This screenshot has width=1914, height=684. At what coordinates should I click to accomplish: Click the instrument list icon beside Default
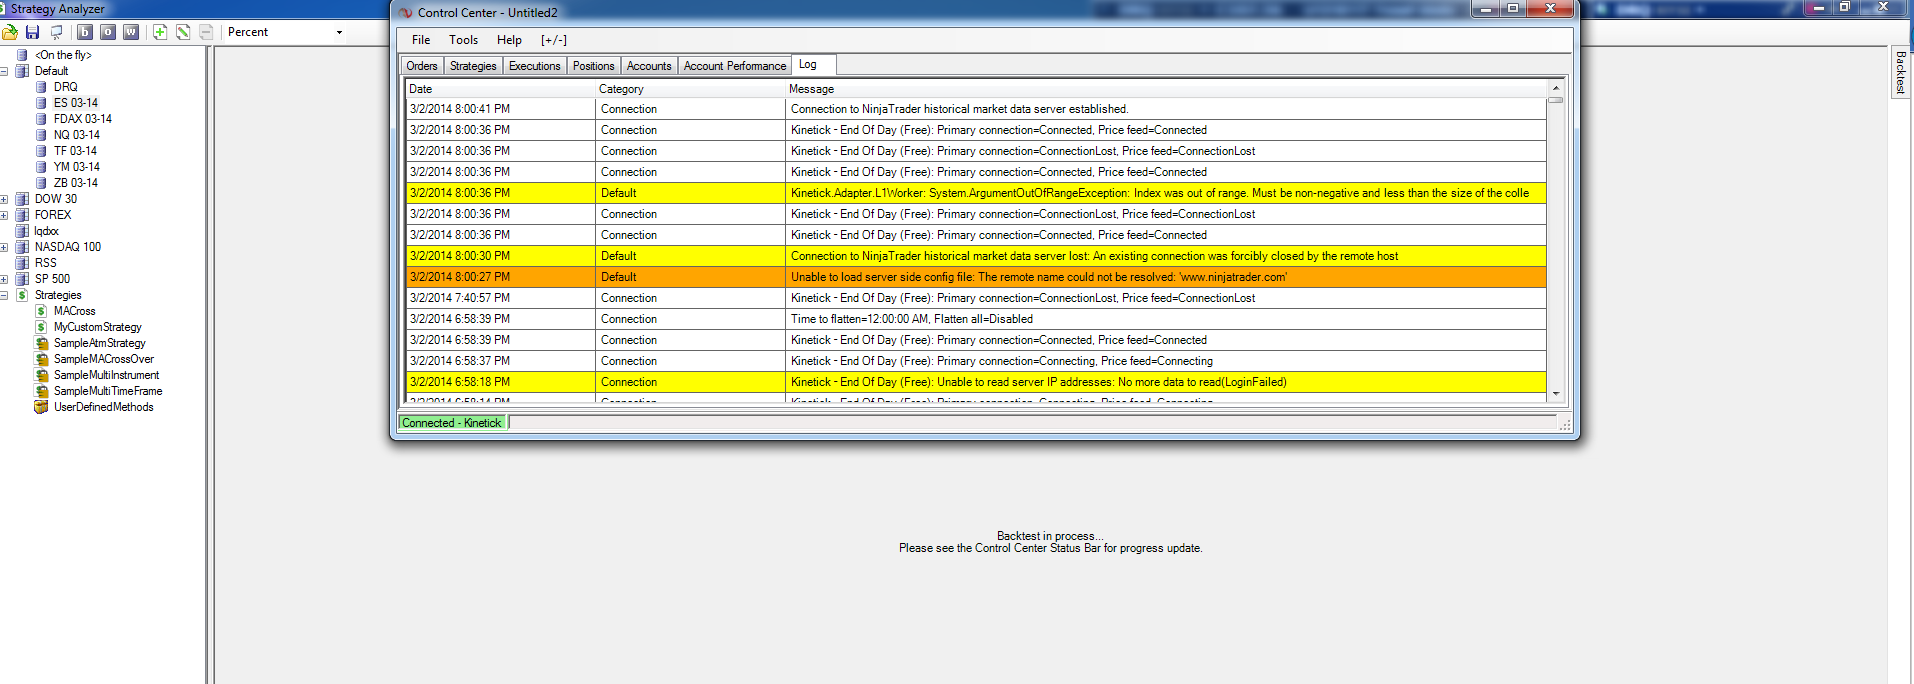22,71
